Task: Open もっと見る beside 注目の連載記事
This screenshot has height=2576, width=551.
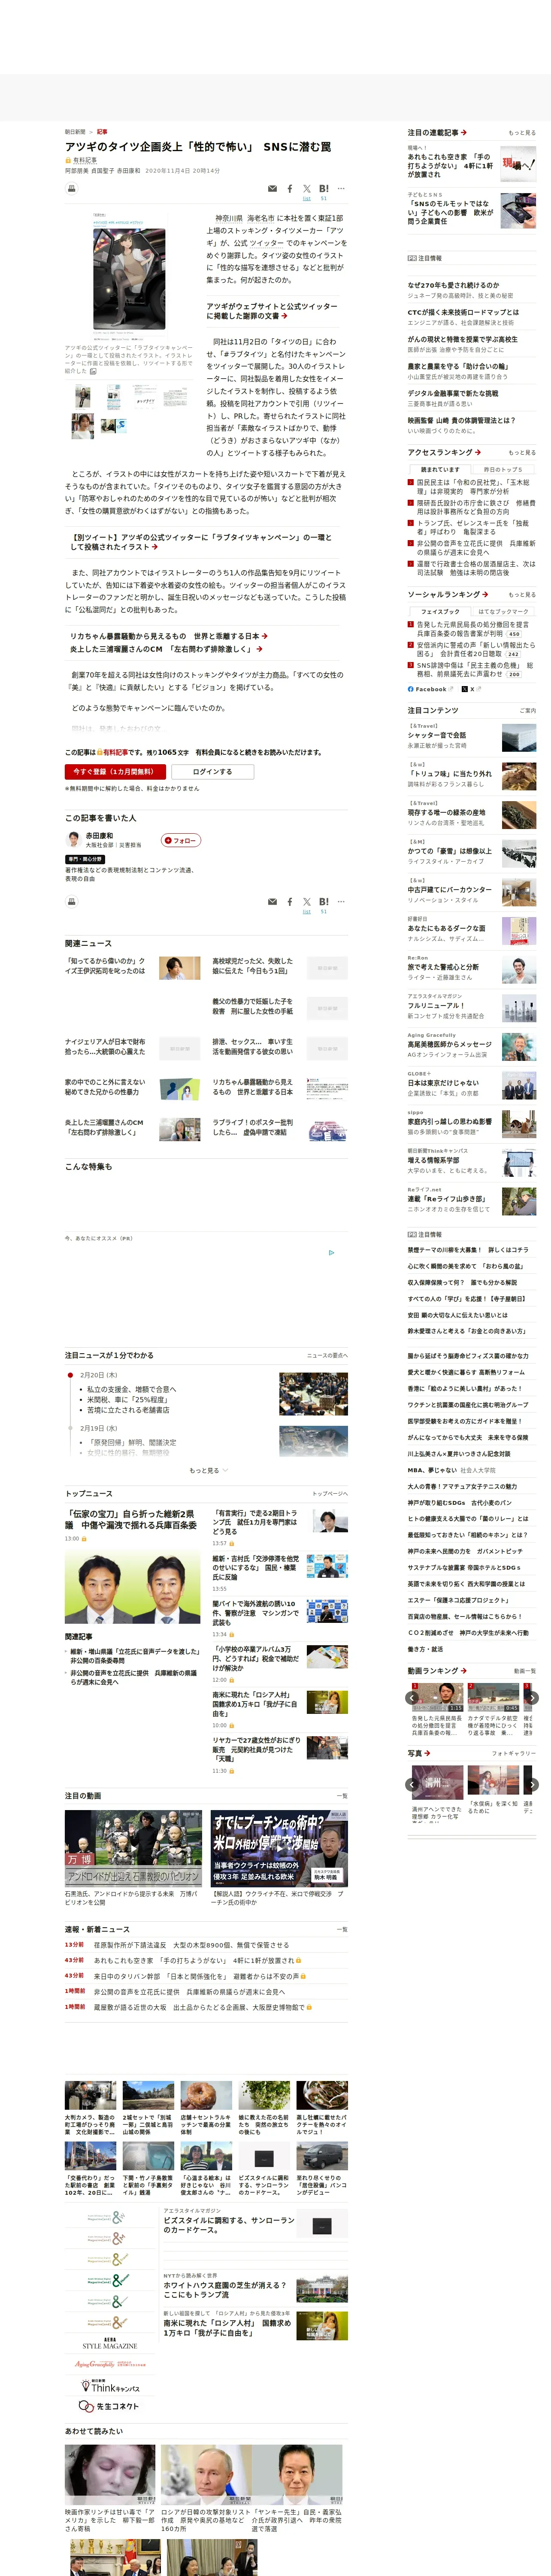Action: tap(521, 133)
